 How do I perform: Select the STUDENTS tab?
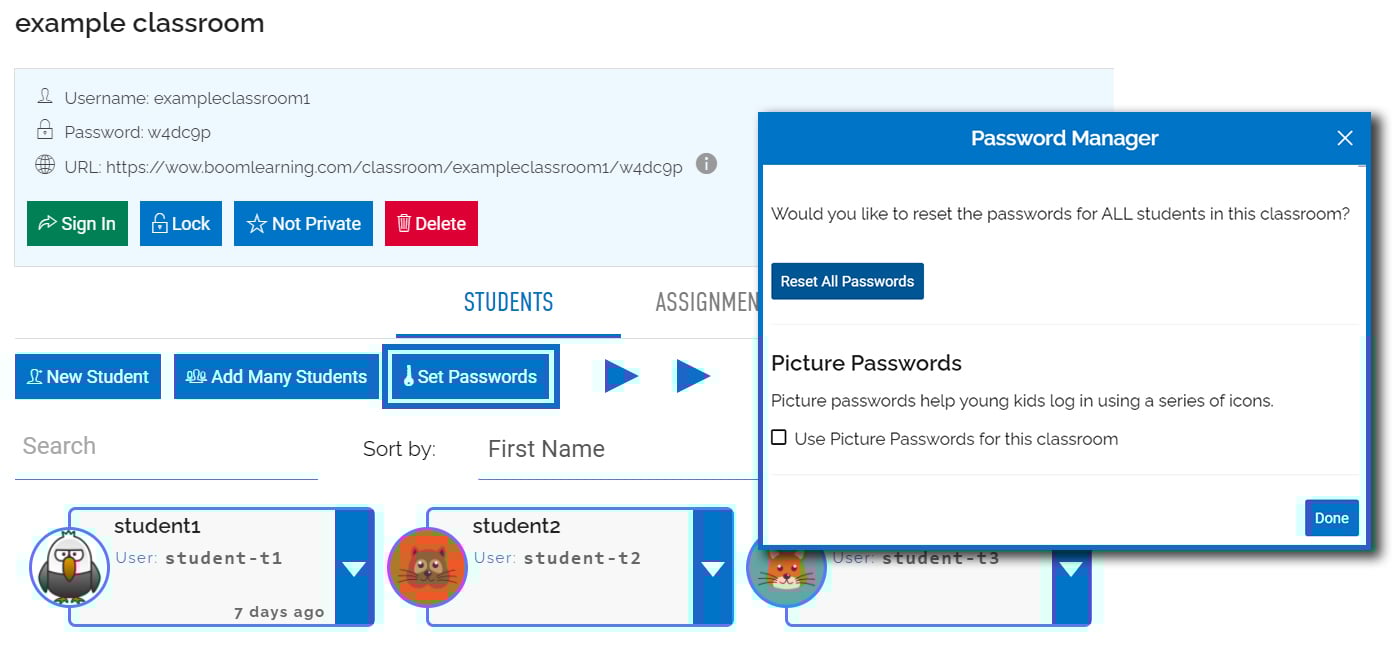508,301
